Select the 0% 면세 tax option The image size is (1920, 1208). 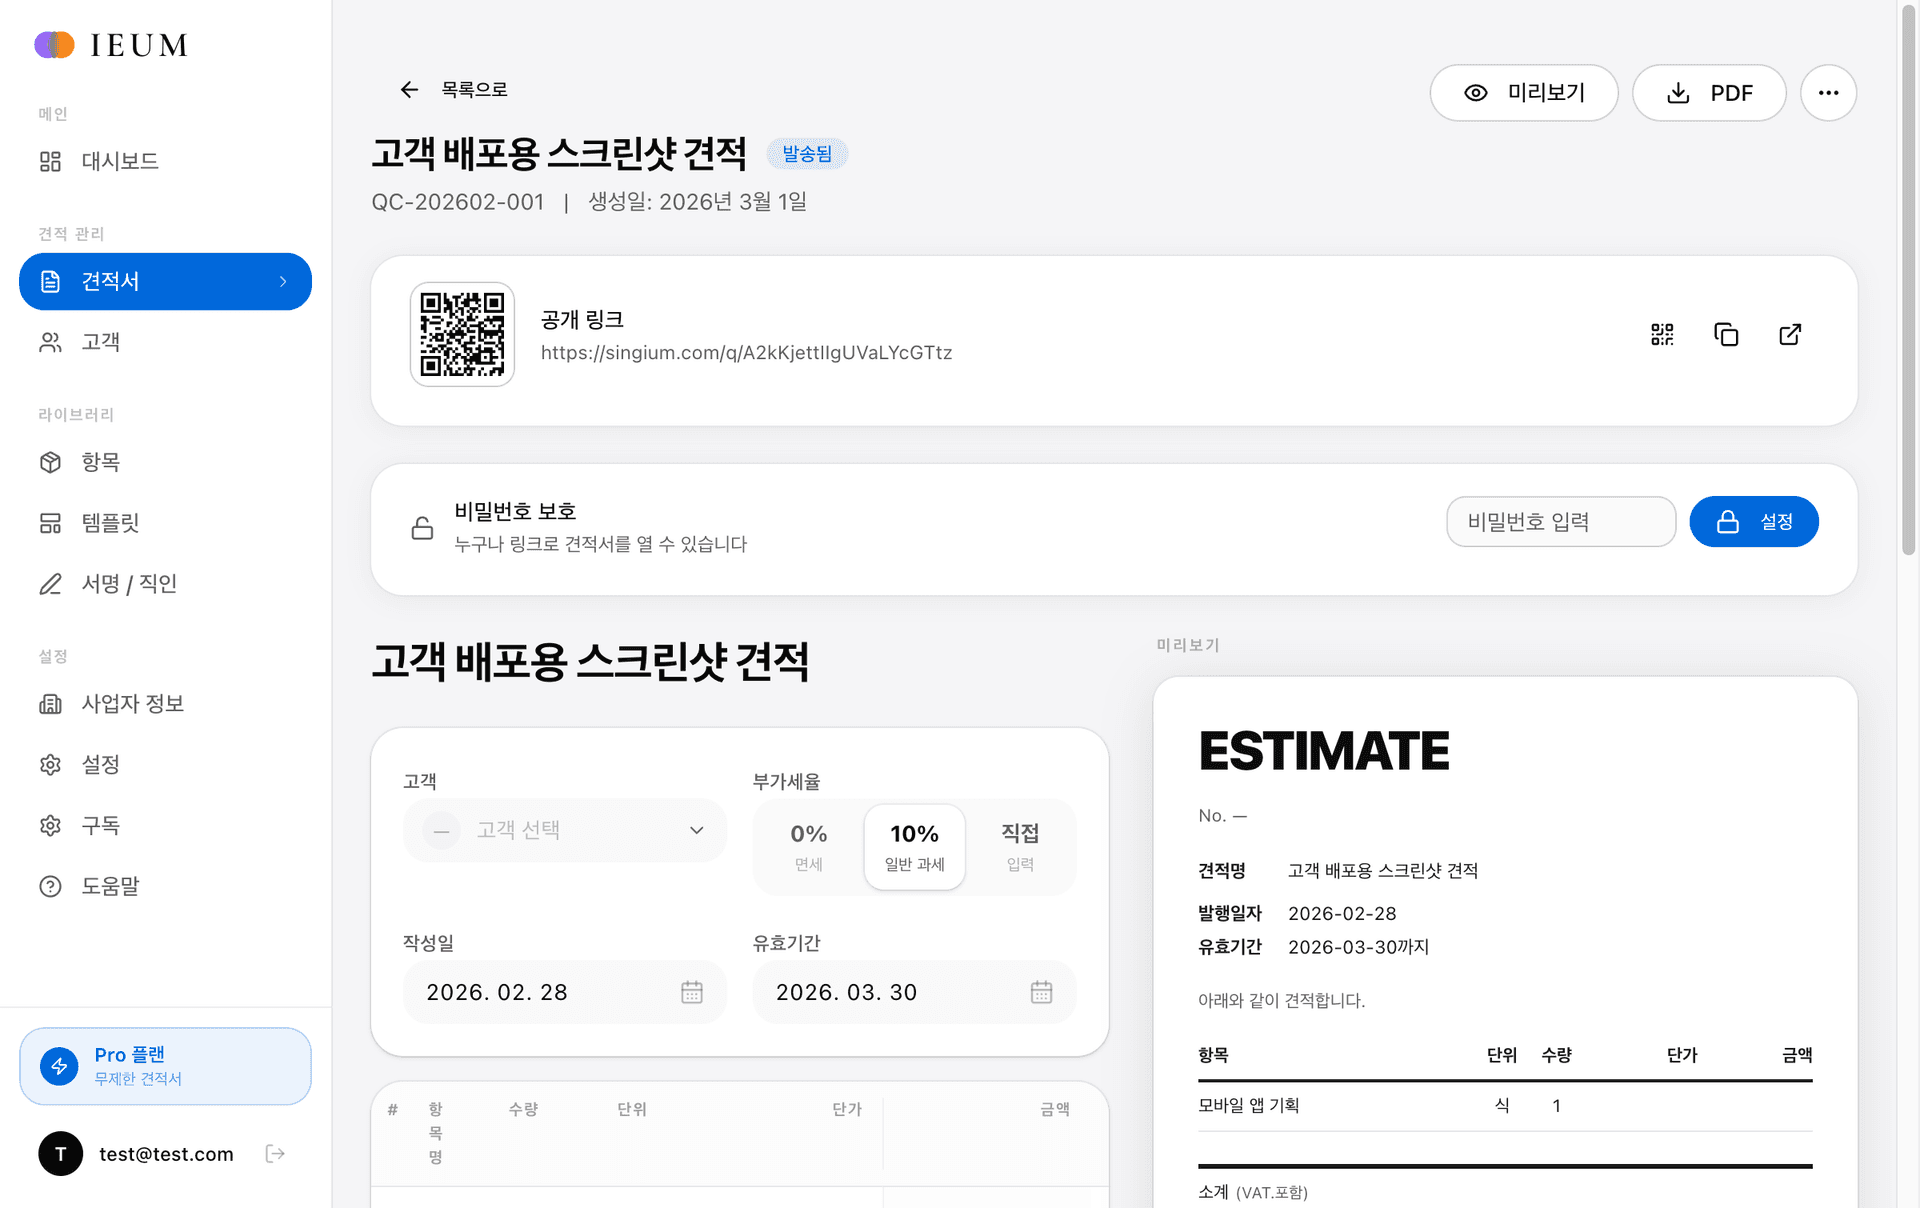(x=807, y=846)
